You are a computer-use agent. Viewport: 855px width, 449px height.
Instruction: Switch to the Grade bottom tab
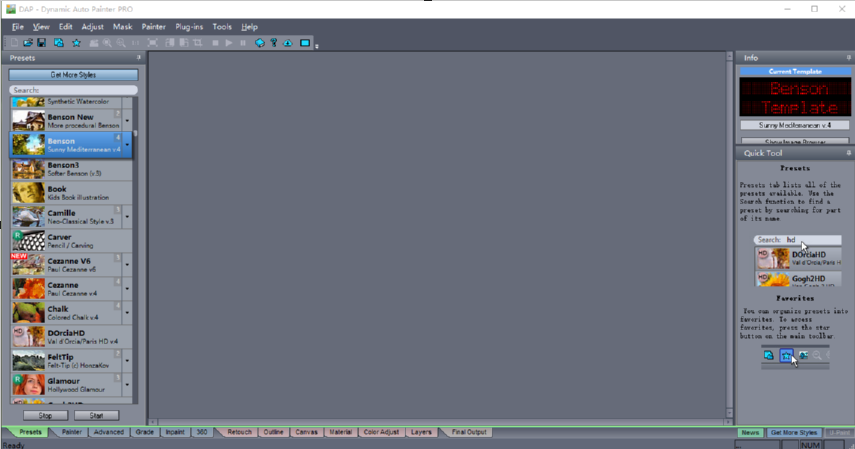tap(144, 432)
